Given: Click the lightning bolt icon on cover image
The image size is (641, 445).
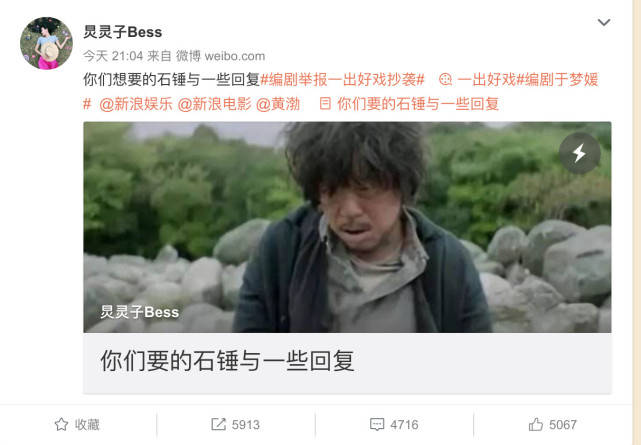Looking at the screenshot, I should point(579,153).
